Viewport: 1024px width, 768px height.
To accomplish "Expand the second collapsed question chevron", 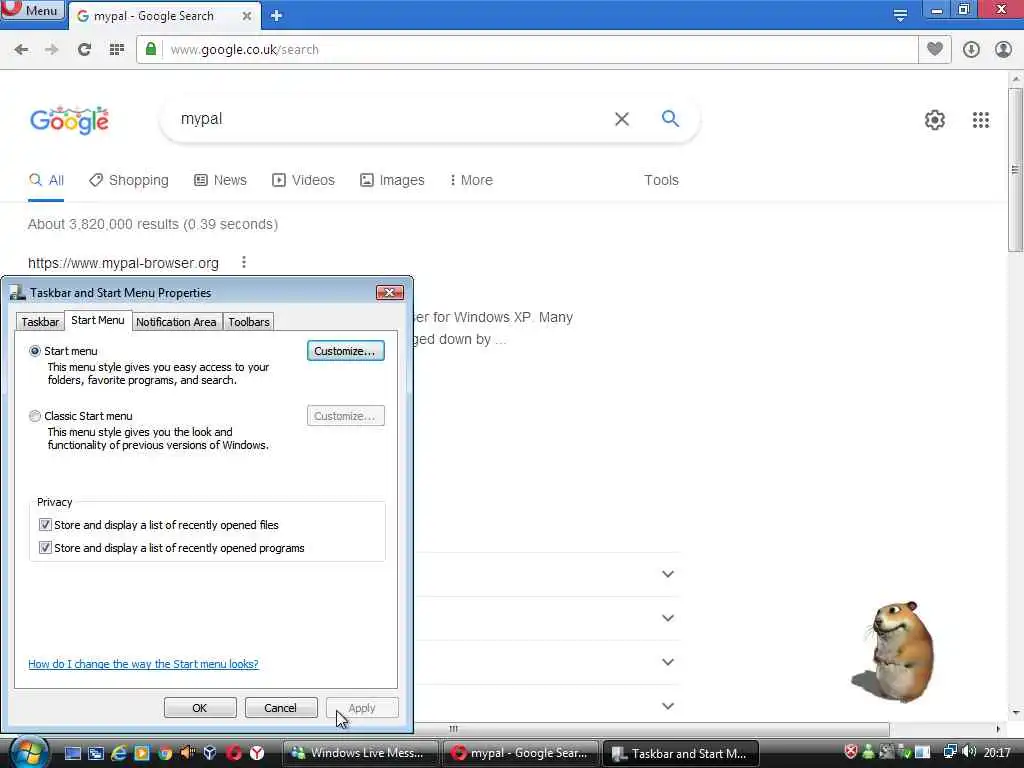I will 667,618.
